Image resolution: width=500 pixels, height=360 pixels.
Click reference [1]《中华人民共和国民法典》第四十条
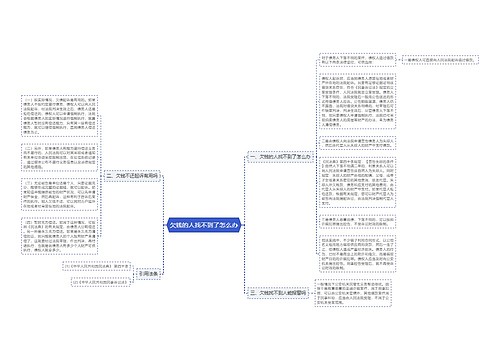pyautogui.click(x=96, y=266)
